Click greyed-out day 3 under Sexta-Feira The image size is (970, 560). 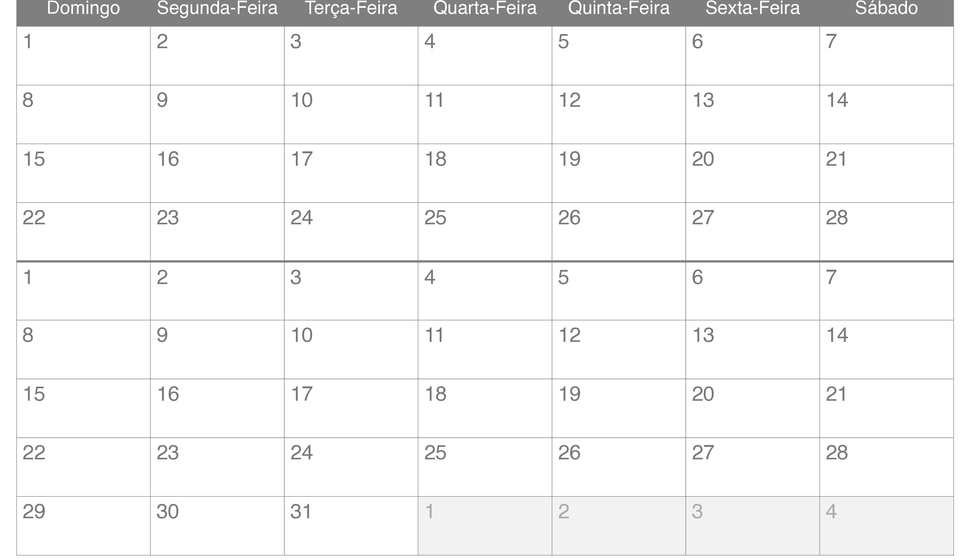coord(752,526)
